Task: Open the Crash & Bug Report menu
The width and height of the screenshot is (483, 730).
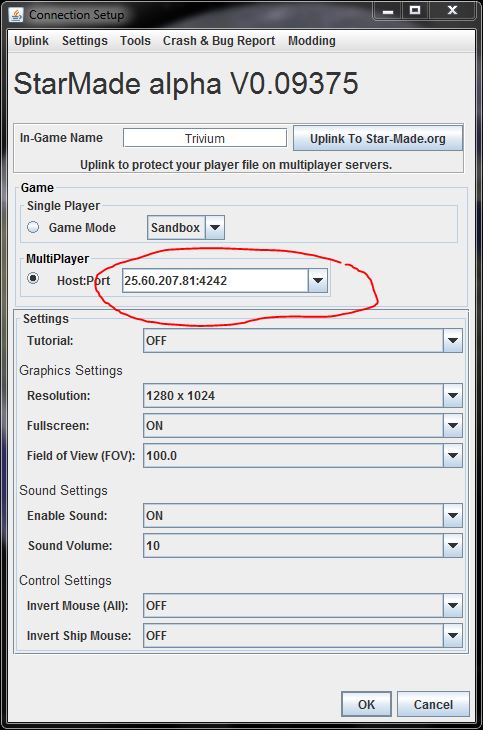Action: point(219,41)
